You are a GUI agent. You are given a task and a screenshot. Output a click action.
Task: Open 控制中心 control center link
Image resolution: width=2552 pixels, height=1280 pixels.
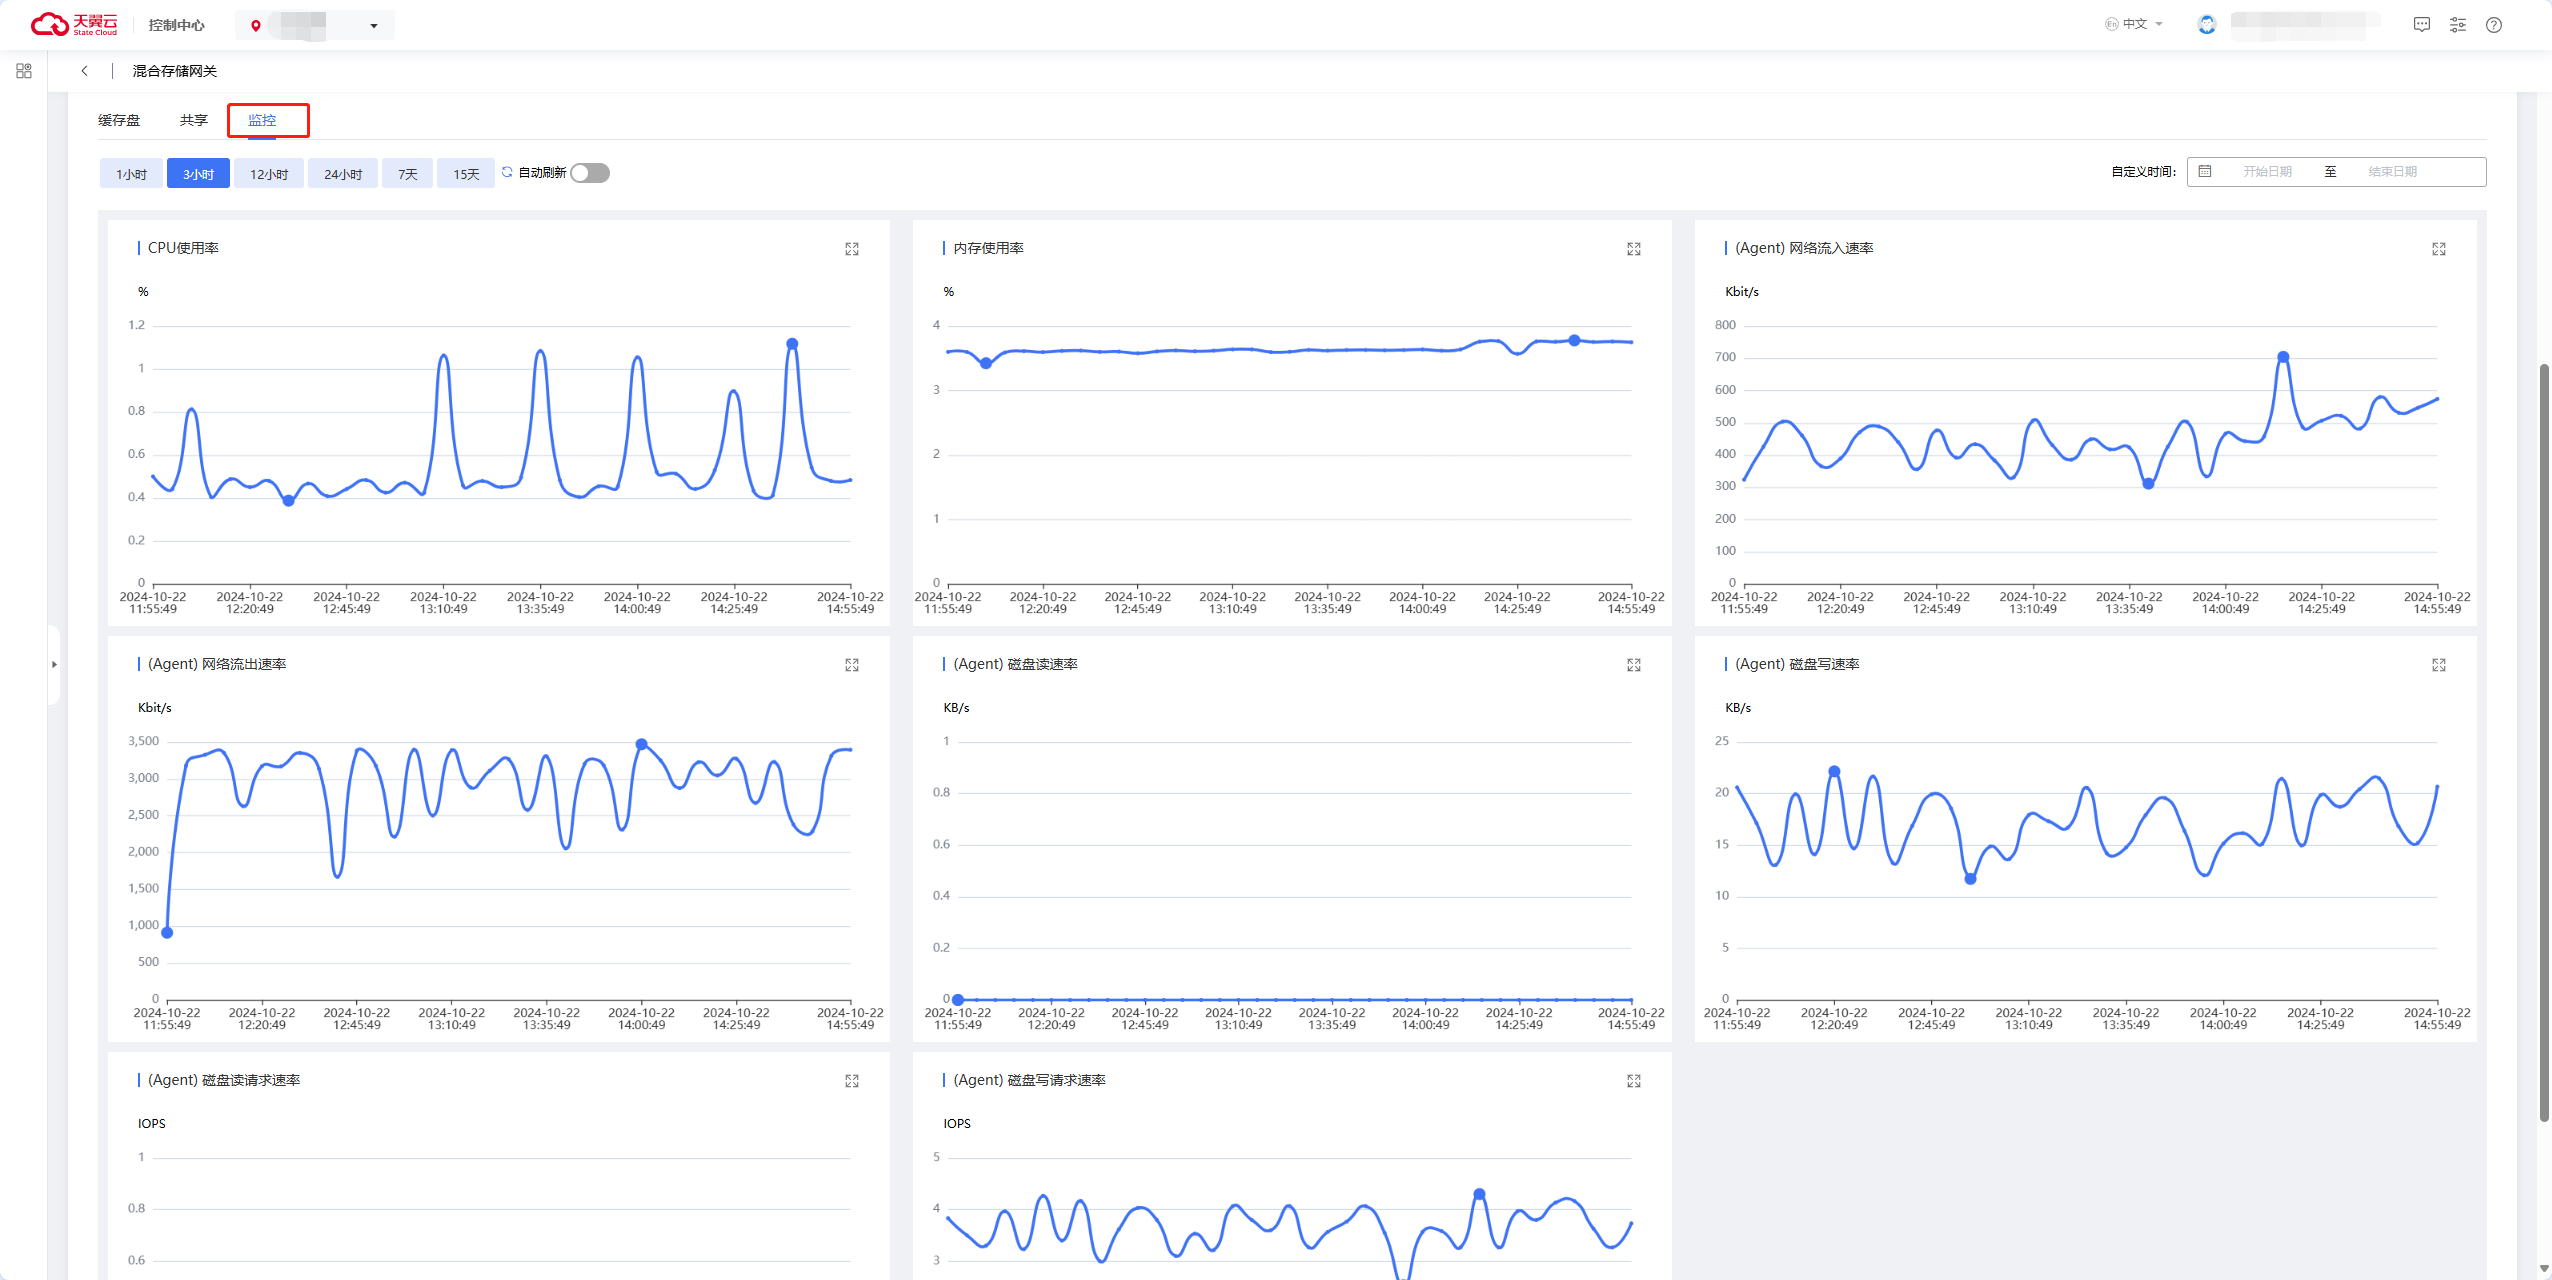click(176, 25)
